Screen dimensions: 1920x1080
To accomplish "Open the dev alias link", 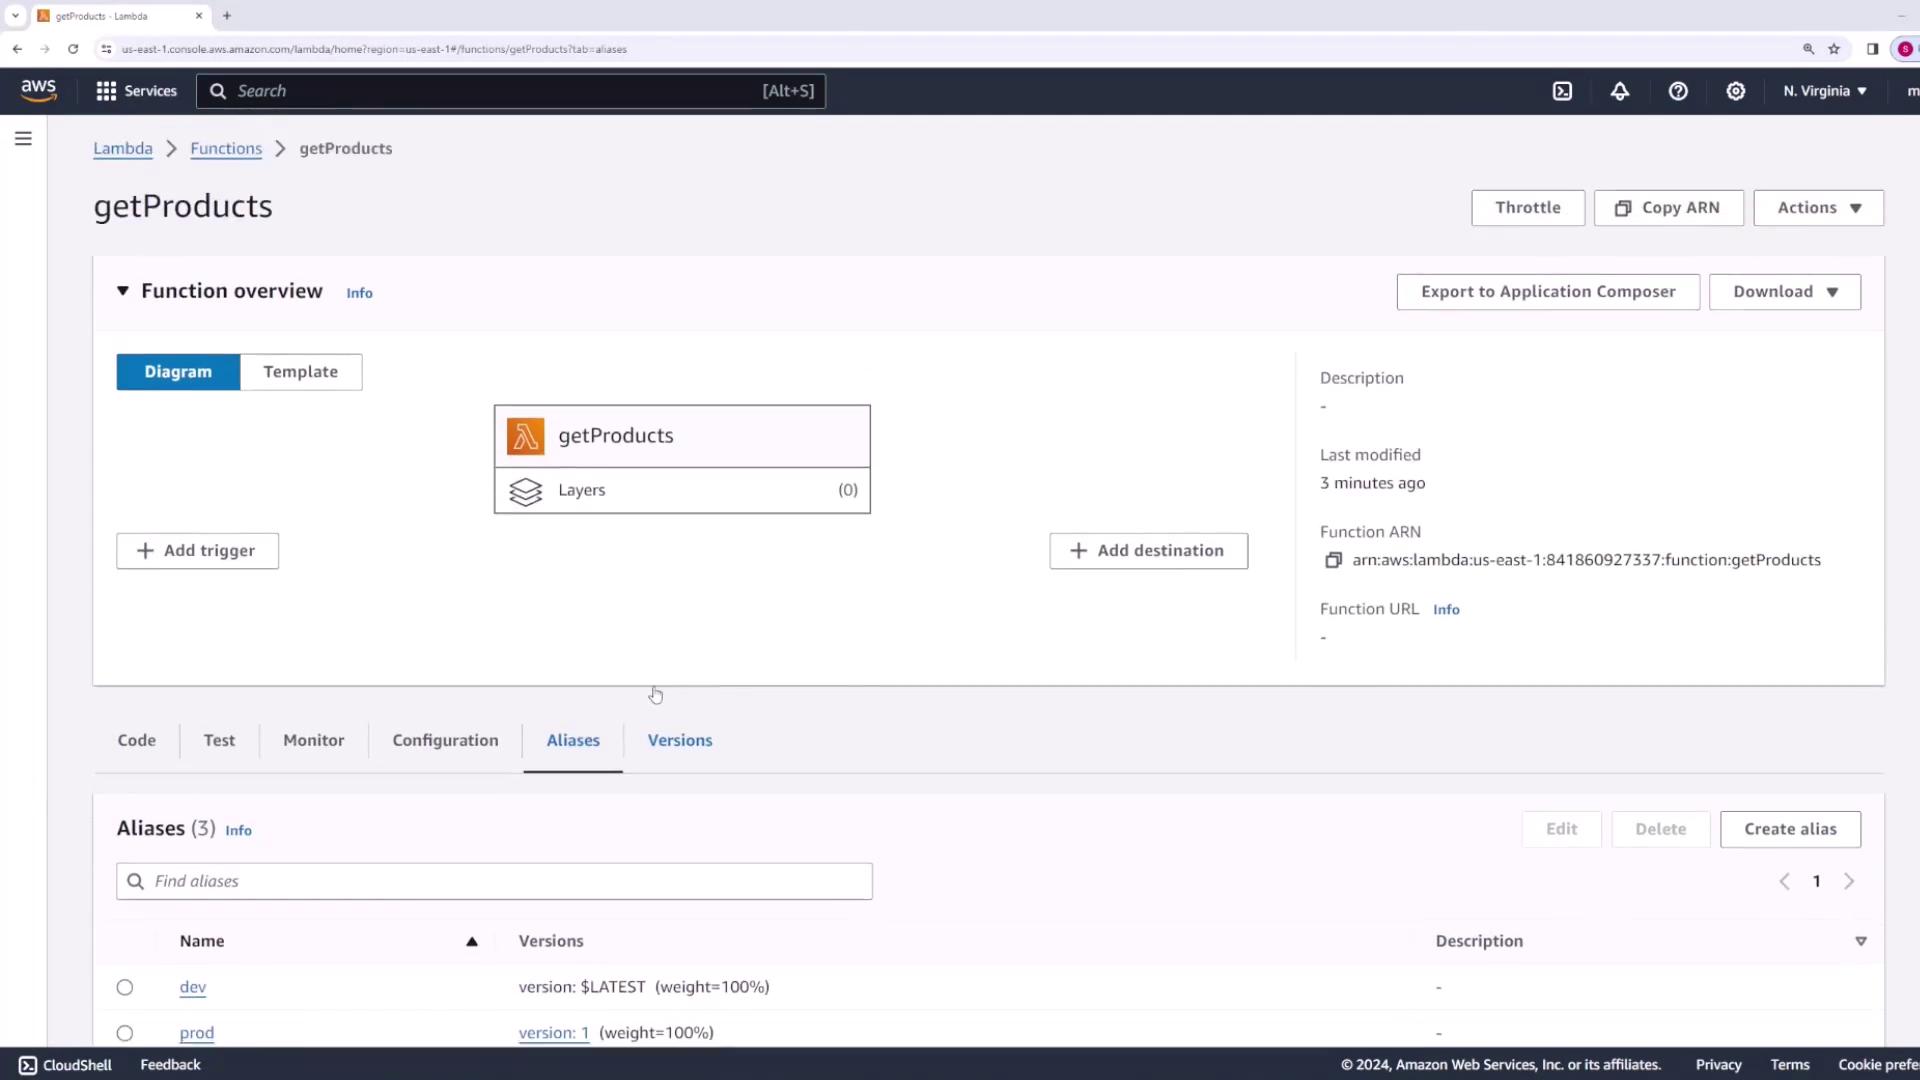I will [x=193, y=987].
